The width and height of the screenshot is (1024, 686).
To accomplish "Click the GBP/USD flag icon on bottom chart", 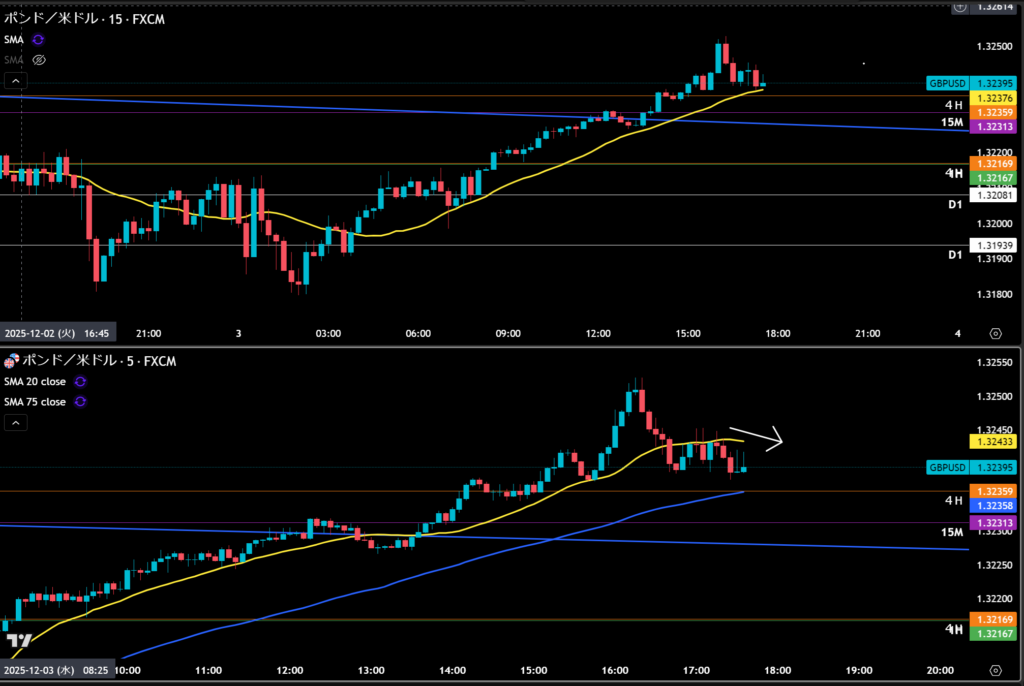I will click(11, 360).
